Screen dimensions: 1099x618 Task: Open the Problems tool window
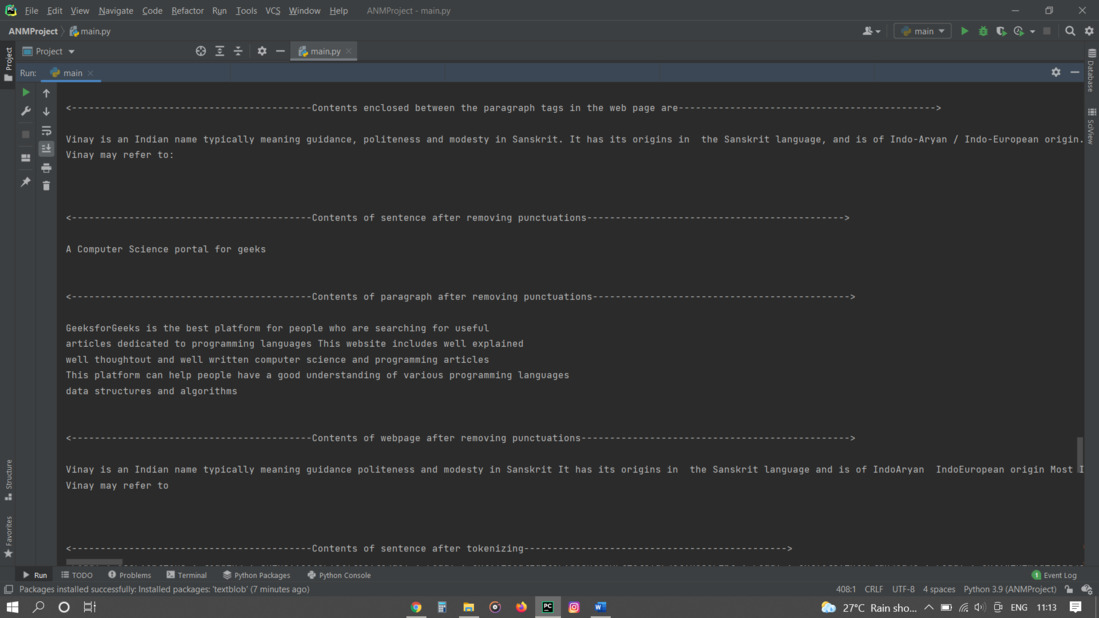click(130, 575)
